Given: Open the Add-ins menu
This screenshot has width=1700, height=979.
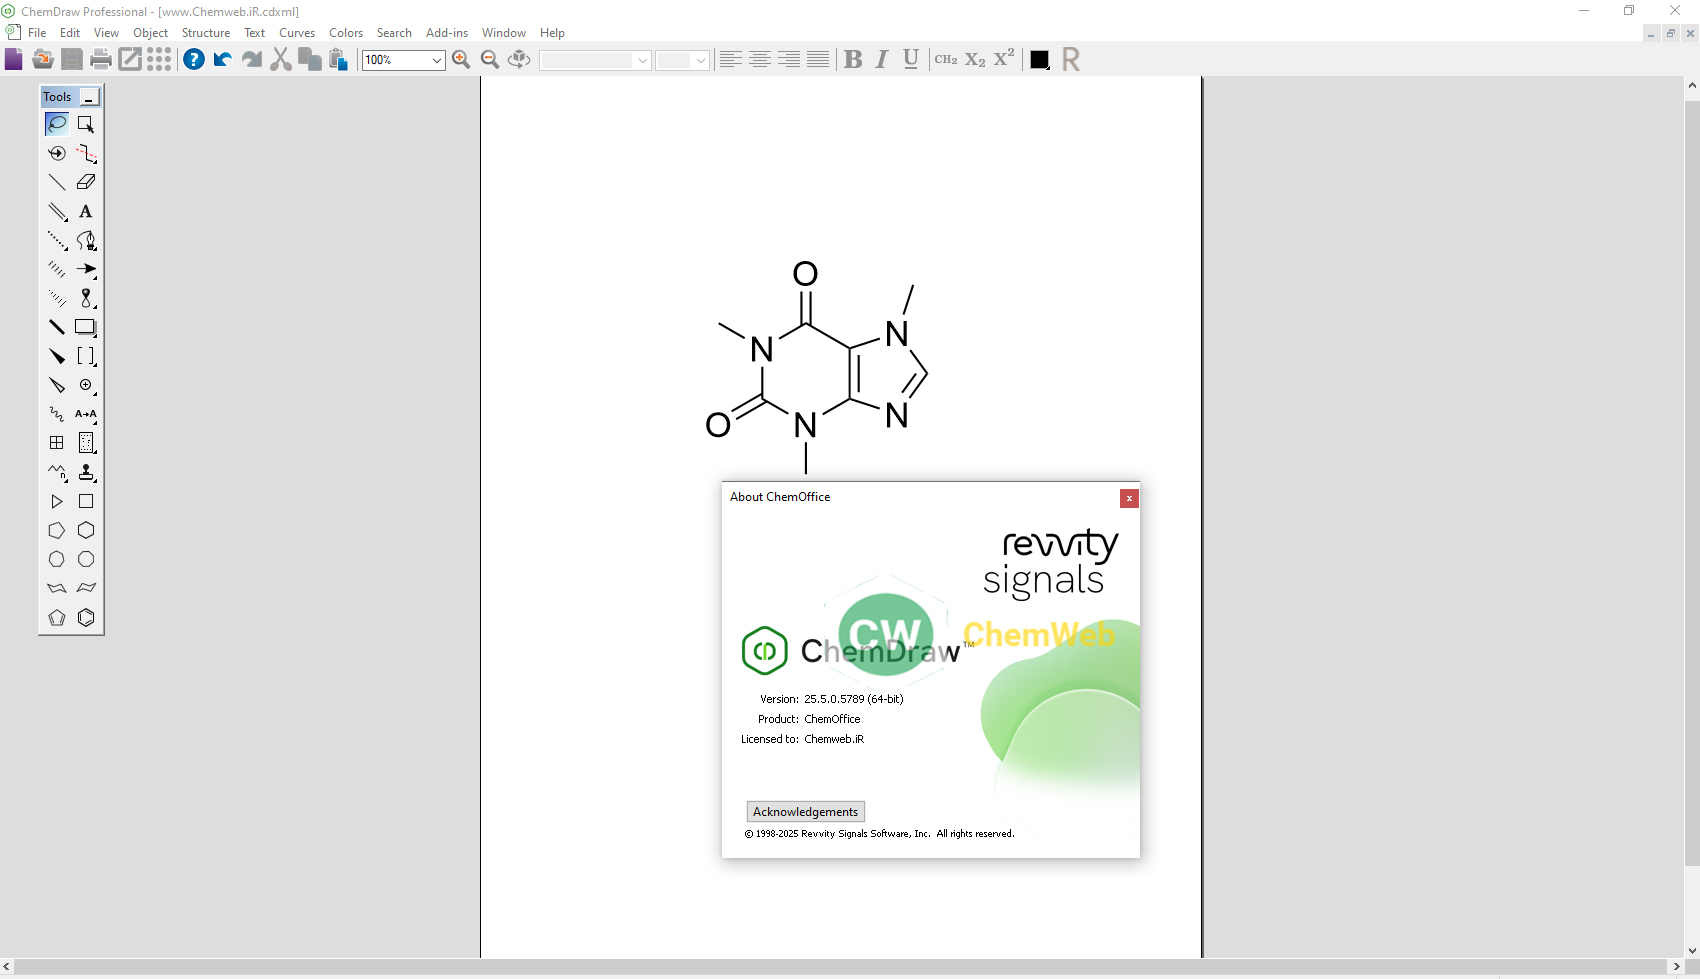Looking at the screenshot, I should click(447, 33).
